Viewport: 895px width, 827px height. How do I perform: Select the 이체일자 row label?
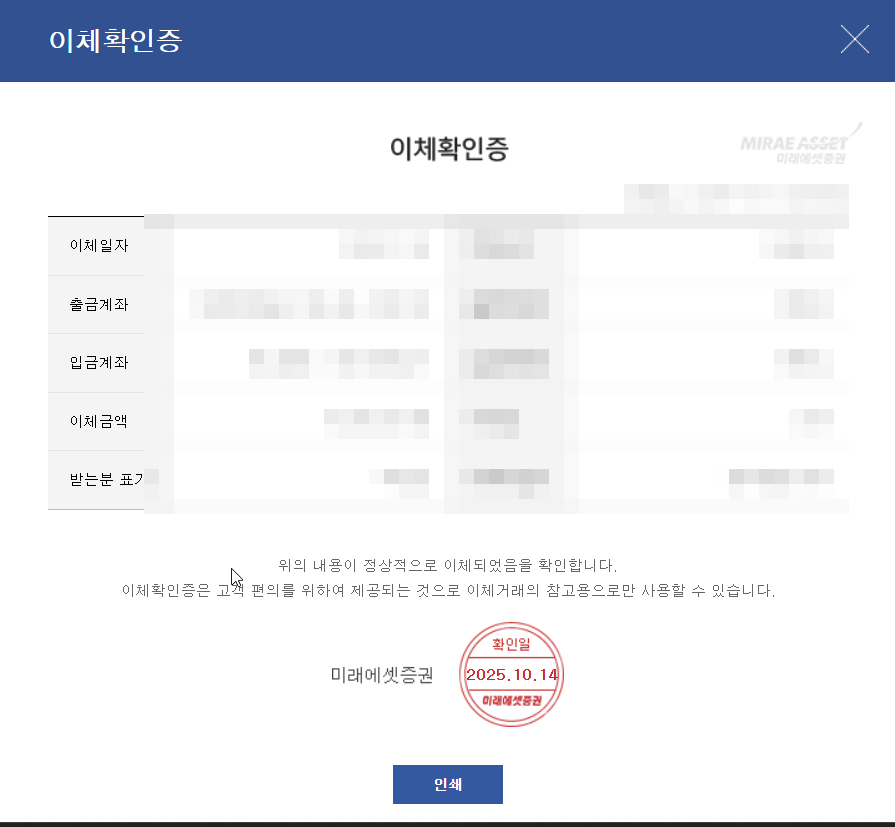[x=99, y=245]
